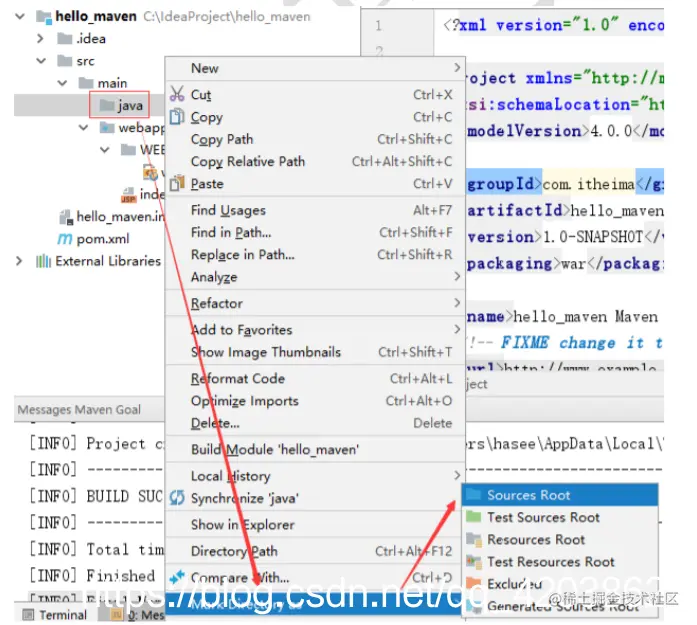Click the Paste clipboard icon
Screen dimensions: 697x625
coord(177,183)
